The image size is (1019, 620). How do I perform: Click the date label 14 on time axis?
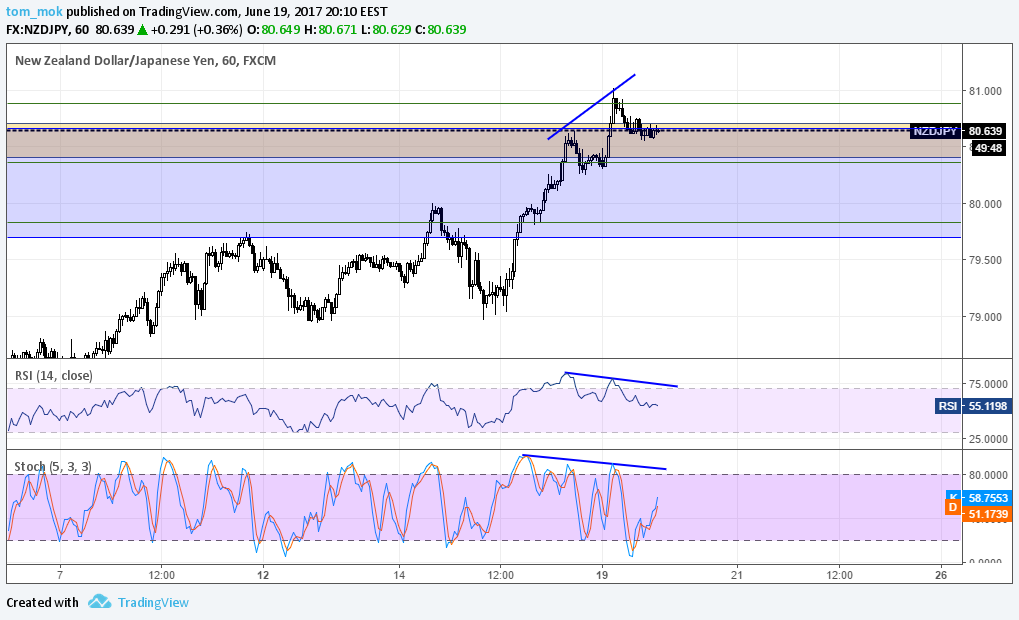(x=399, y=575)
